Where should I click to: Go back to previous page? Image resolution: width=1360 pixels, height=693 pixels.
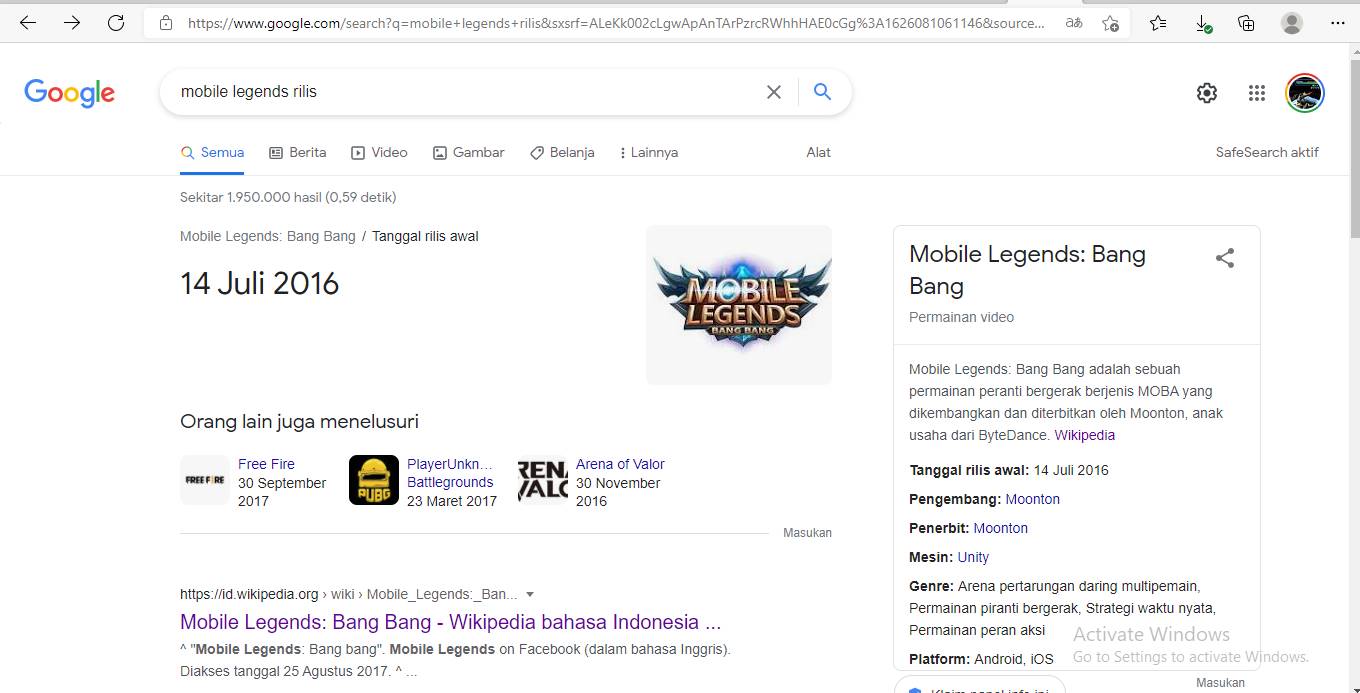pos(28,22)
